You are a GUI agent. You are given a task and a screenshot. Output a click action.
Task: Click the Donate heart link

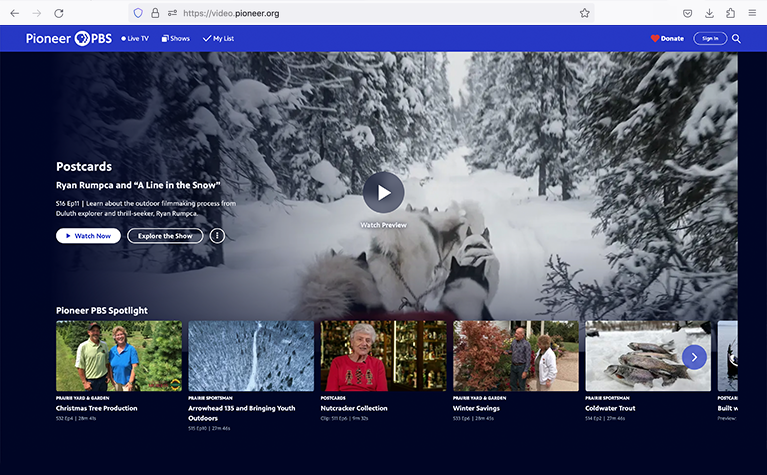(667, 38)
